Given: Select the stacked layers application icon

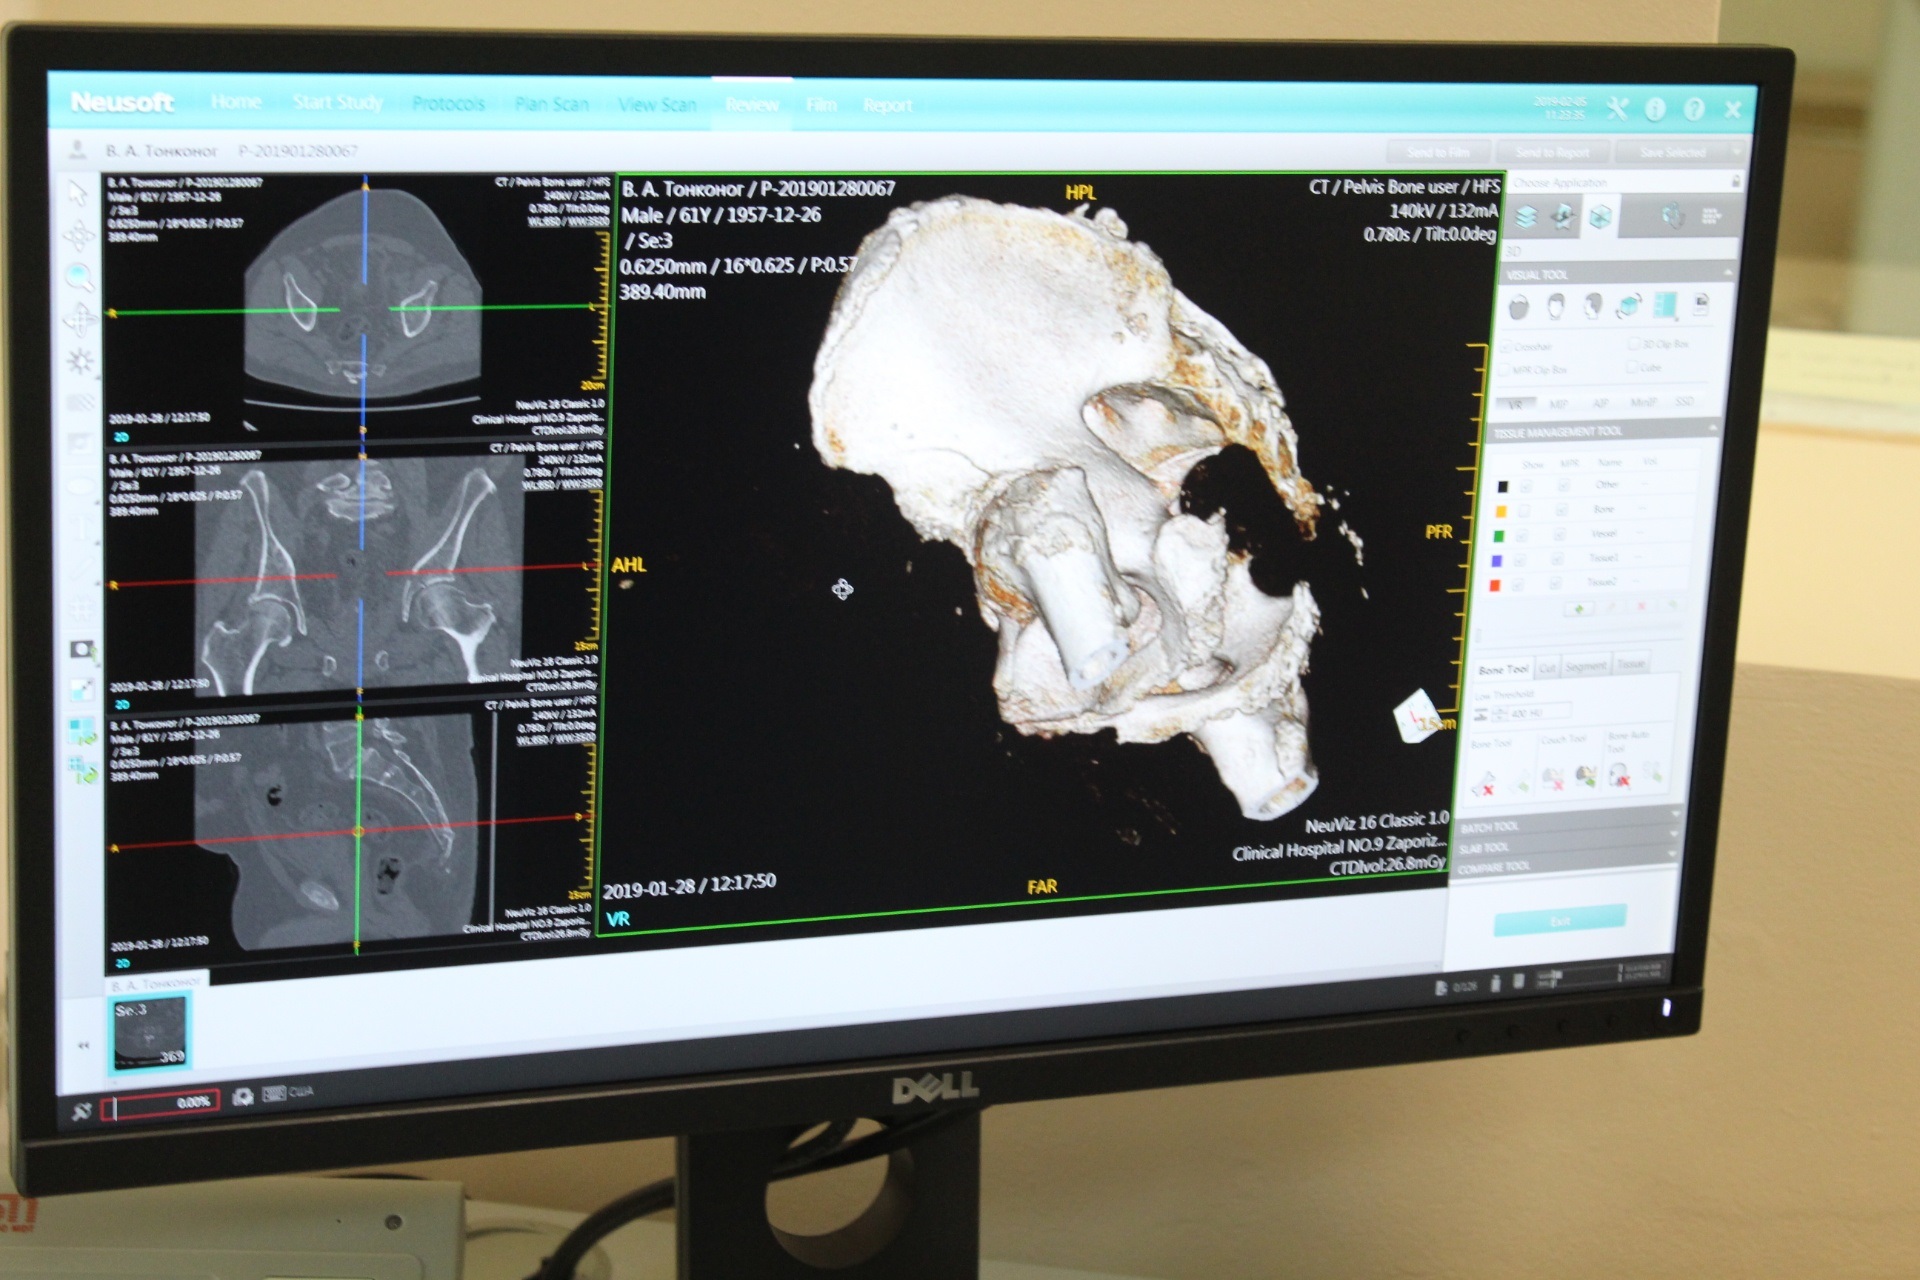Looking at the screenshot, I should 1526,217.
